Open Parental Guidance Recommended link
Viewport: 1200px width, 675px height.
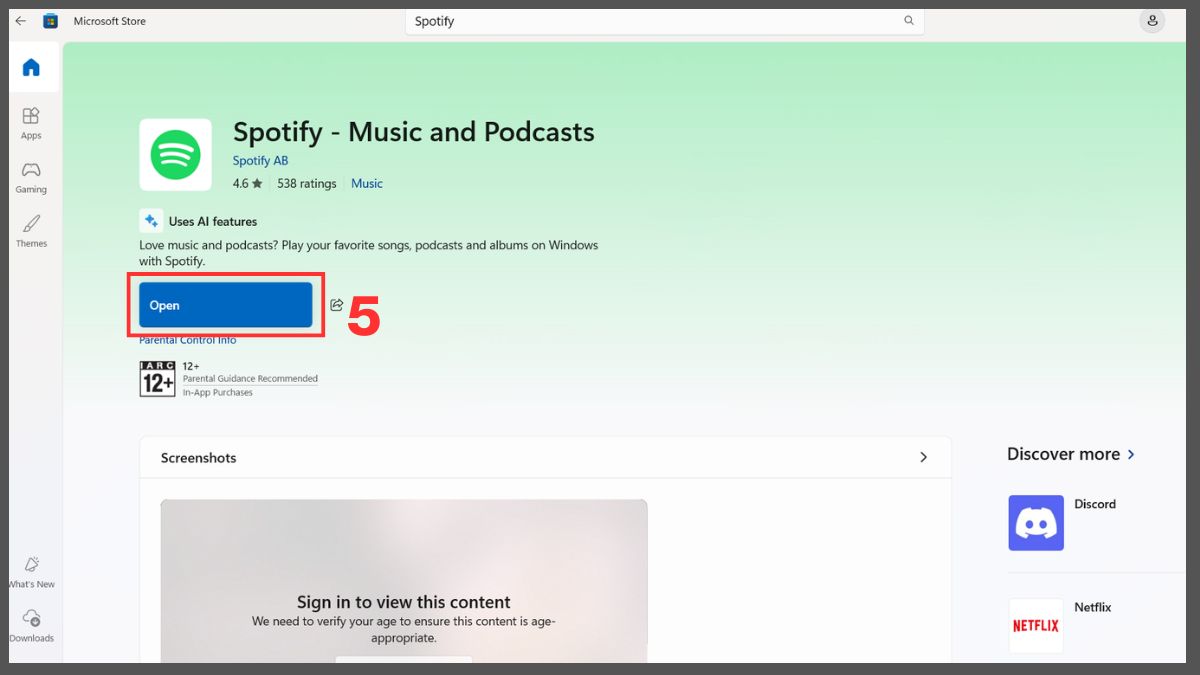250,379
